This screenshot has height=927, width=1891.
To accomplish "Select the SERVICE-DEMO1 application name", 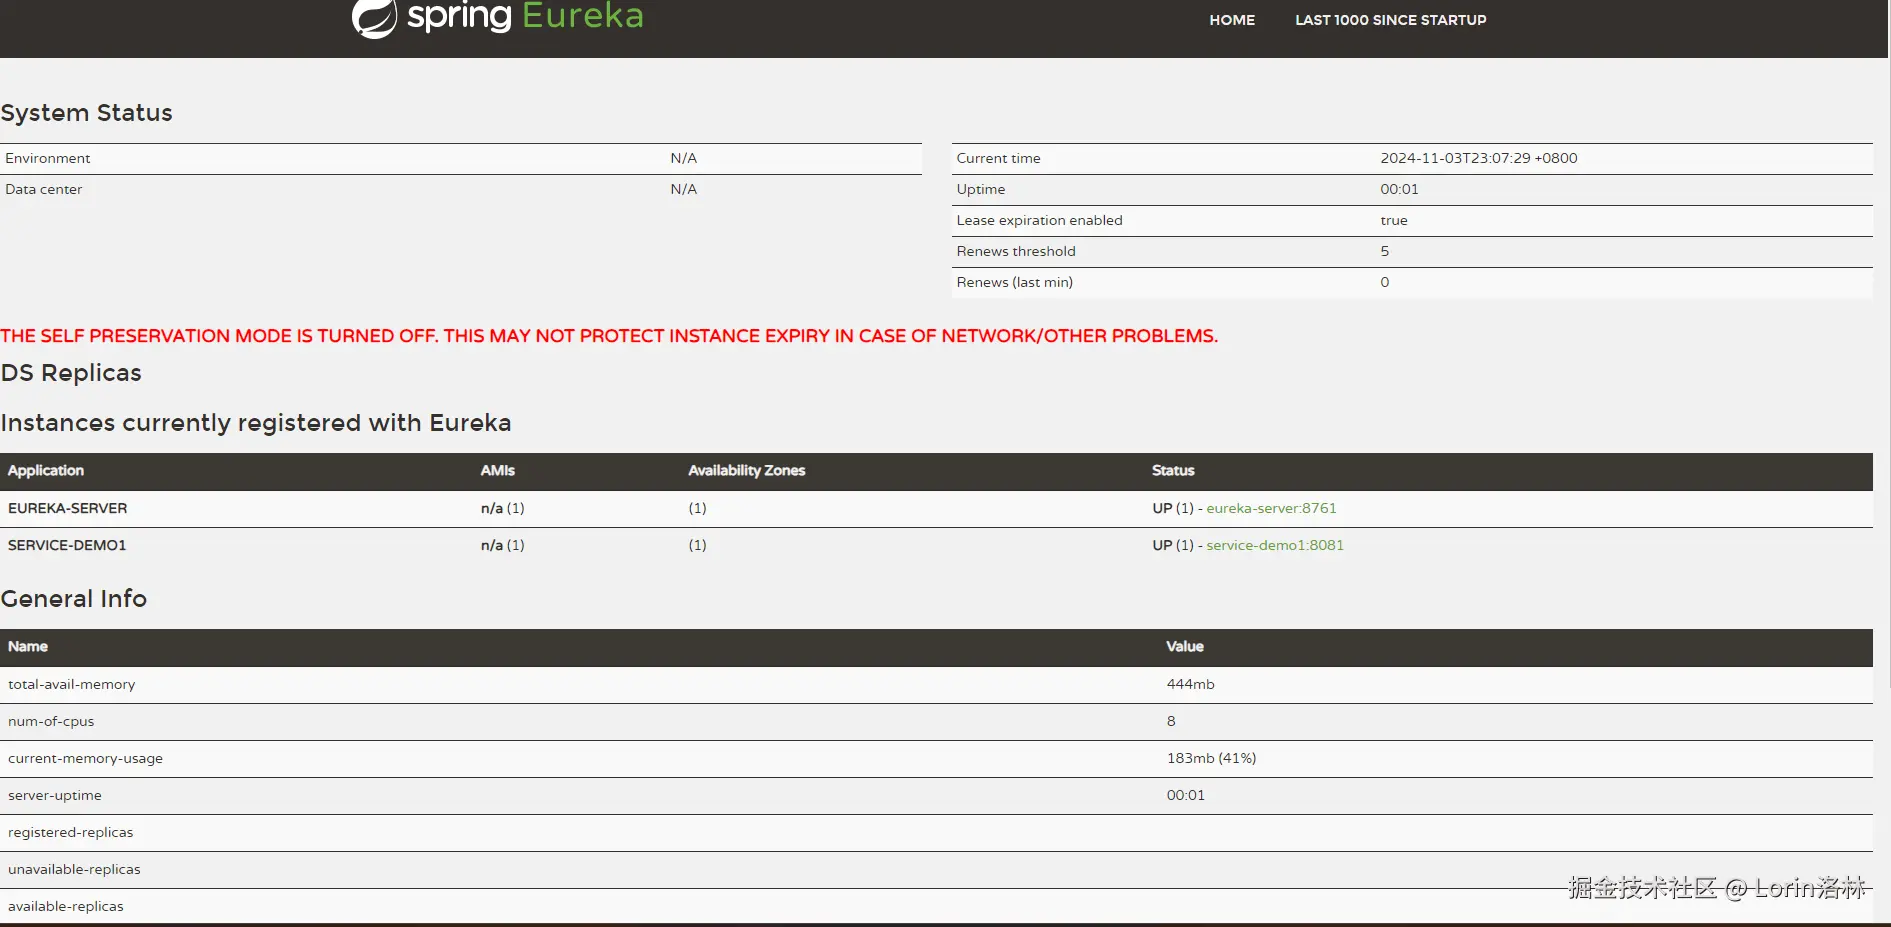I will (67, 545).
